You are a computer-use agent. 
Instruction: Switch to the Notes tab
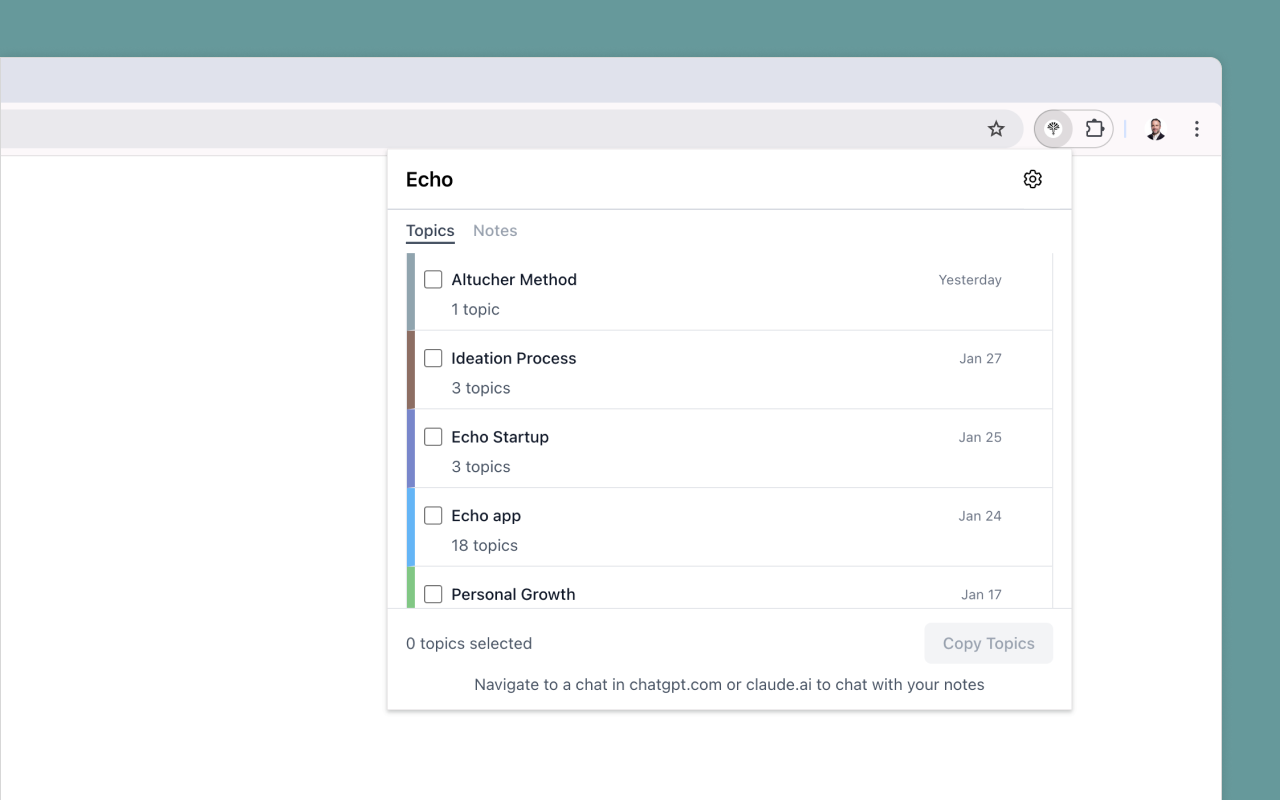(495, 231)
